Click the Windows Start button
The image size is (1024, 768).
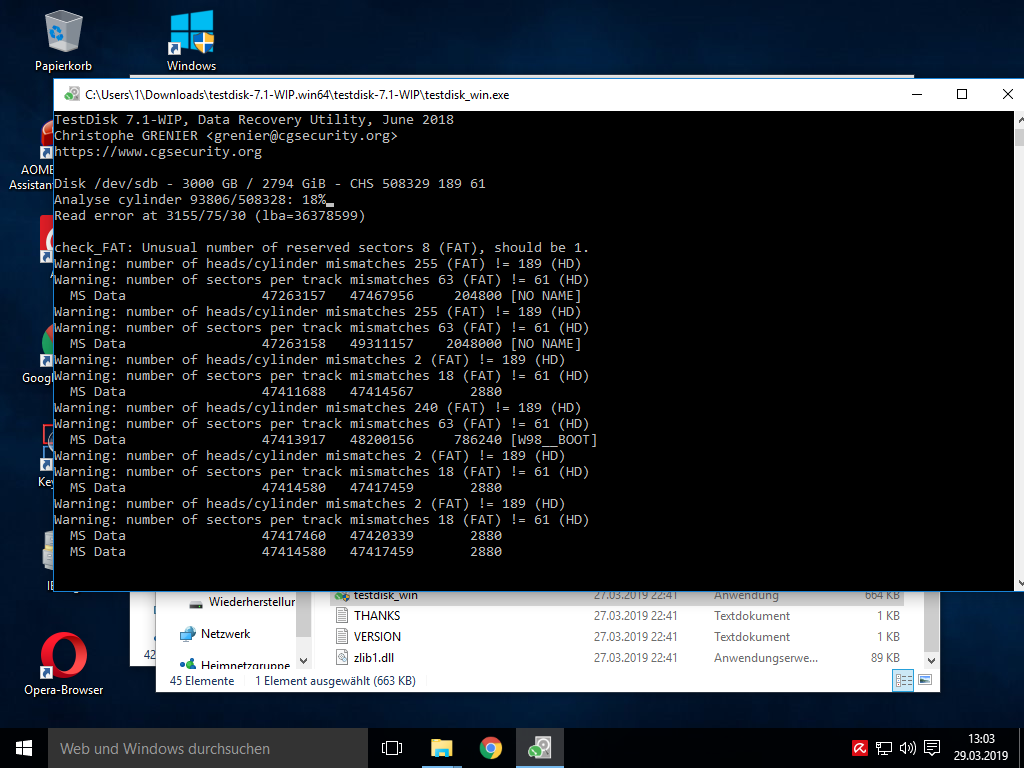pyautogui.click(x=22, y=748)
